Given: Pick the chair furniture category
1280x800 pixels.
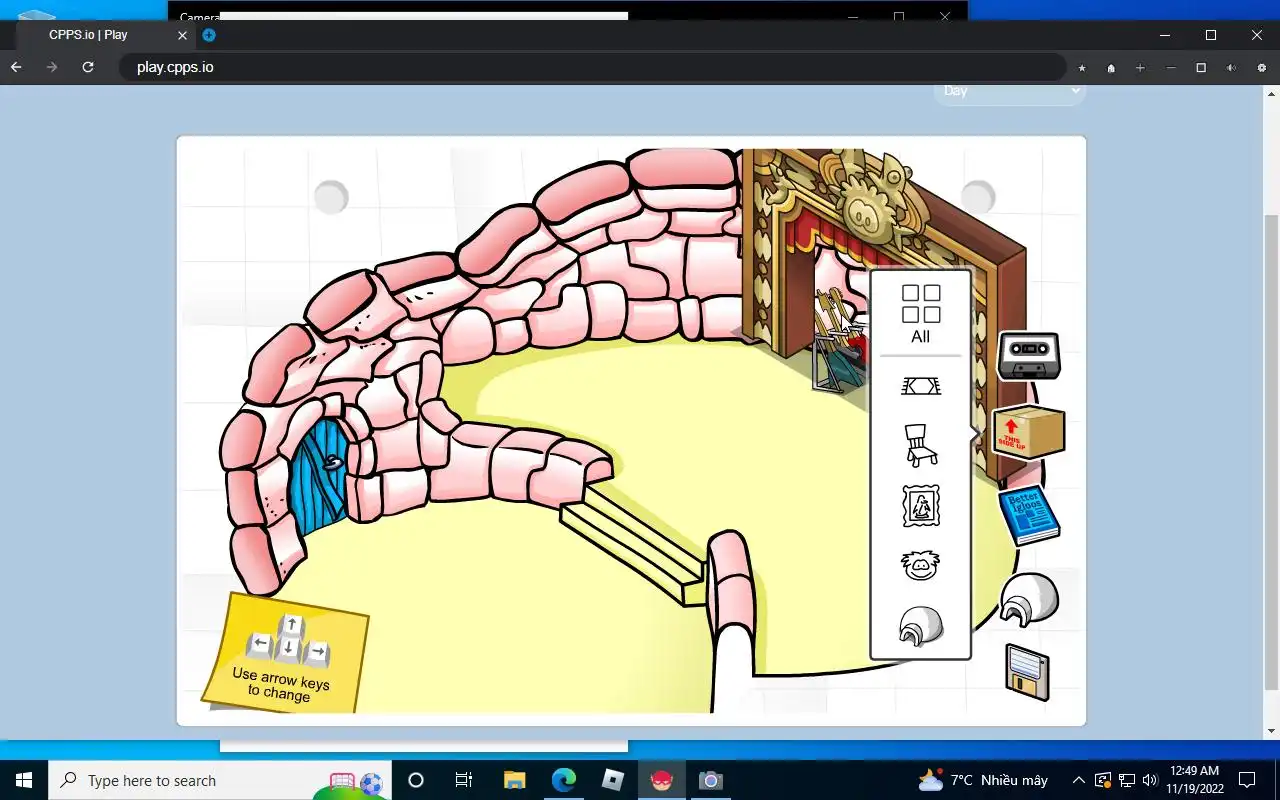Looking at the screenshot, I should 921,445.
